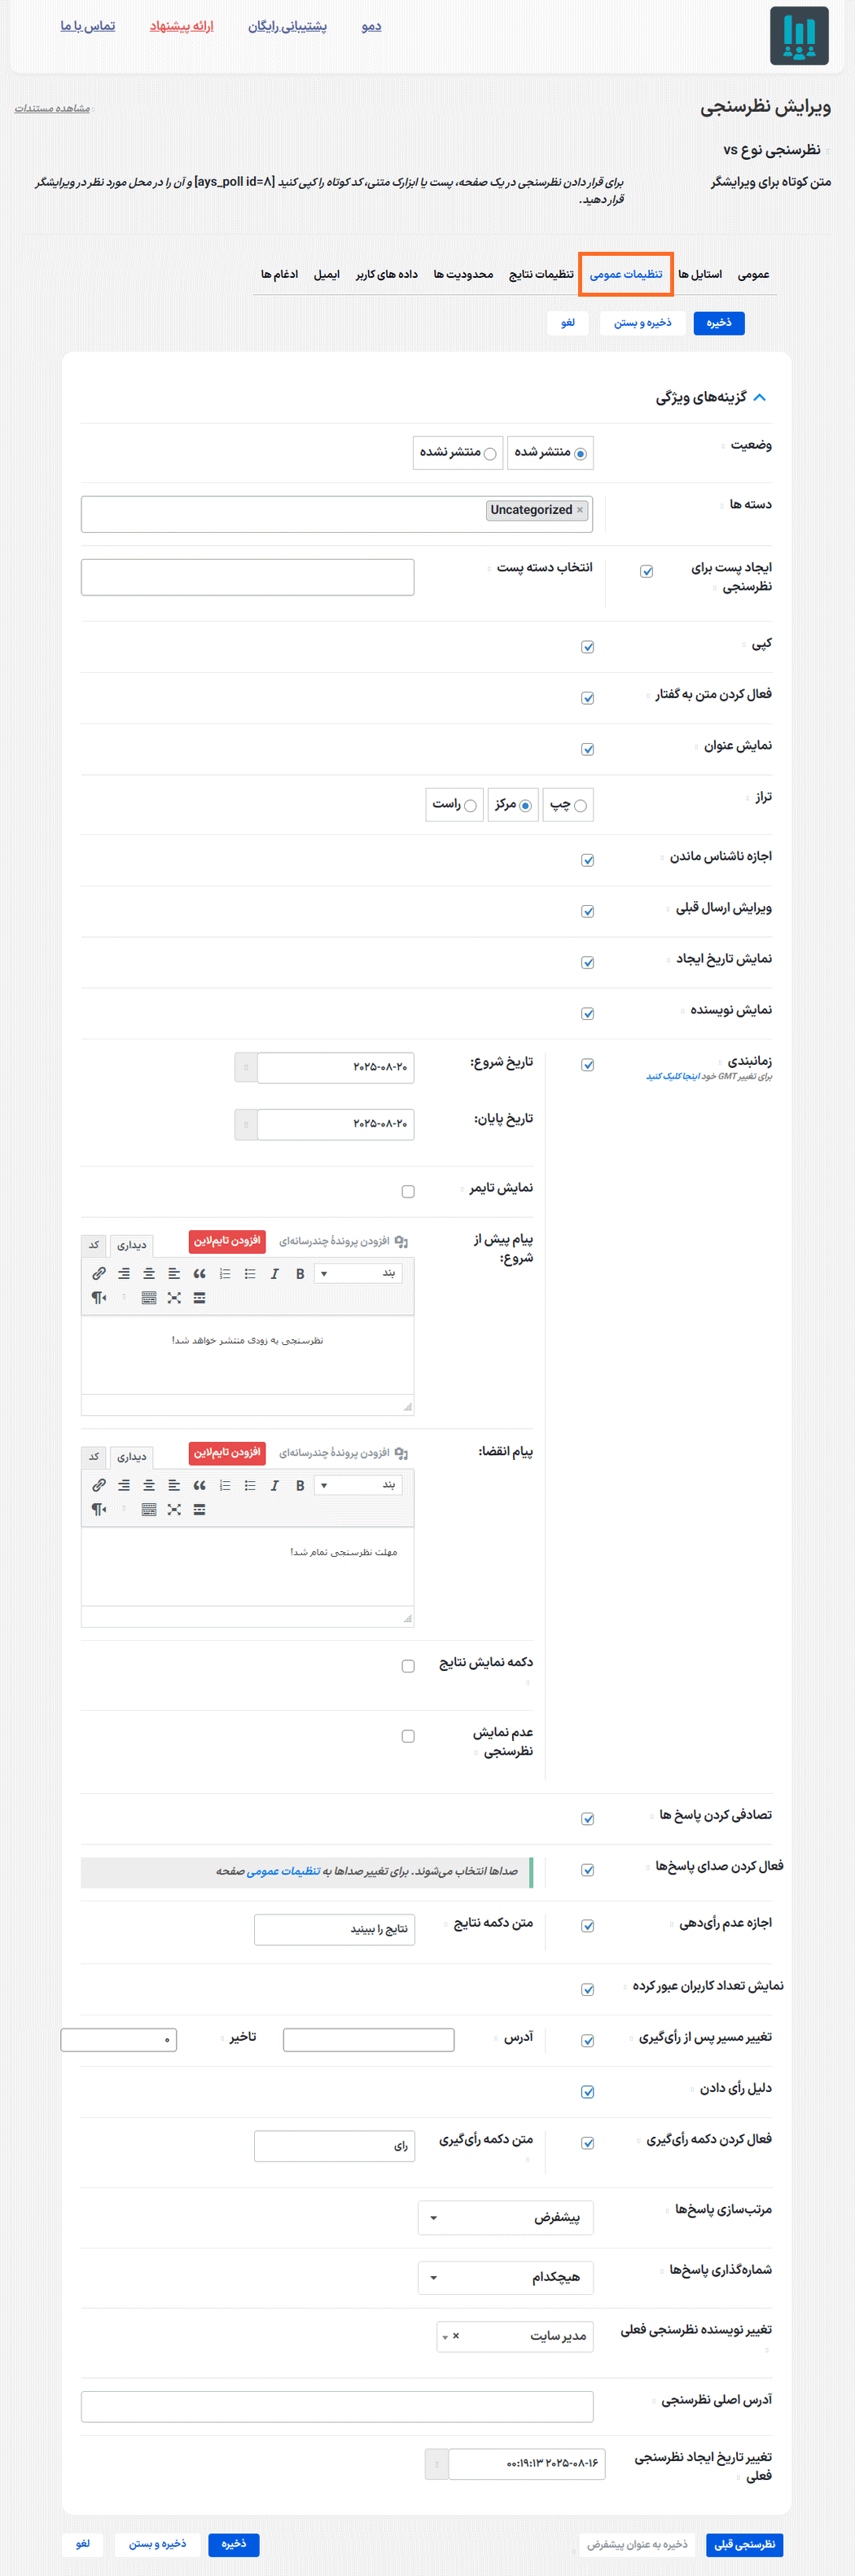Click numbered list in expiration message editor
The height and width of the screenshot is (2576, 855).
(225, 1485)
